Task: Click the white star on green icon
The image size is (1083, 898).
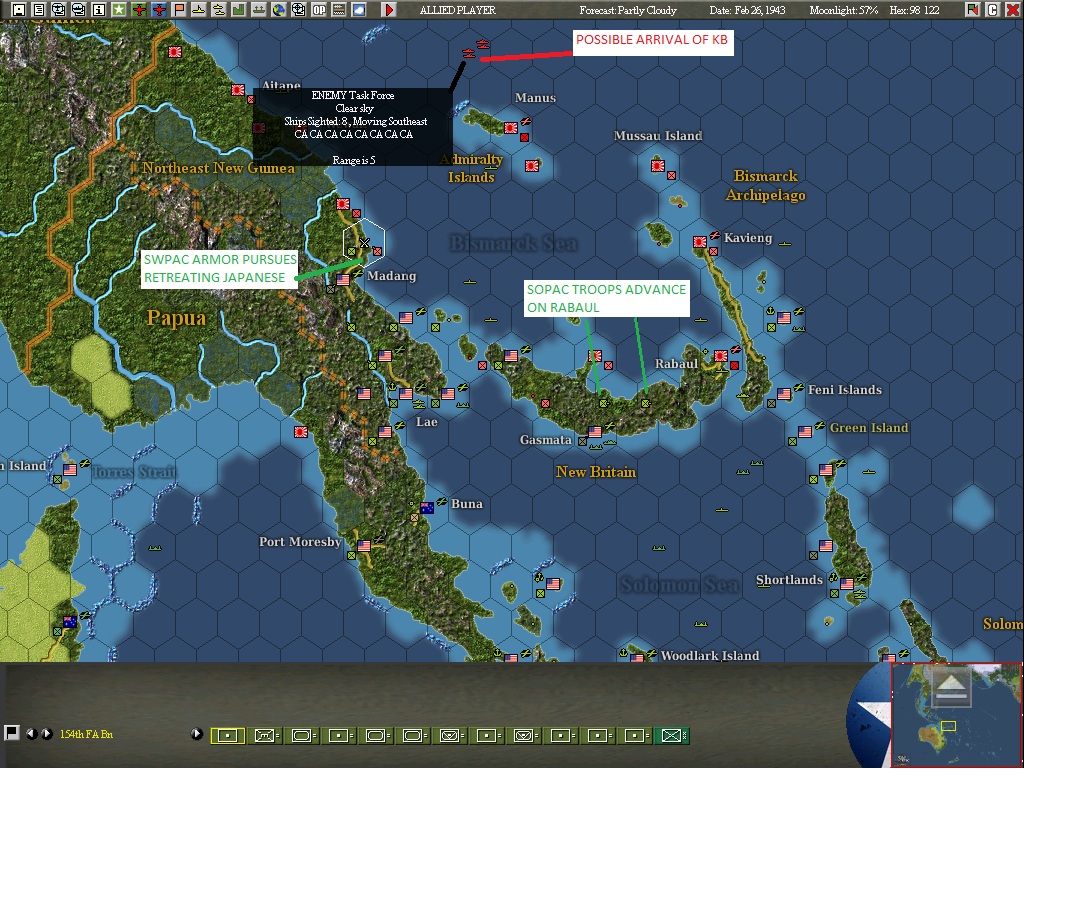Action: click(119, 10)
